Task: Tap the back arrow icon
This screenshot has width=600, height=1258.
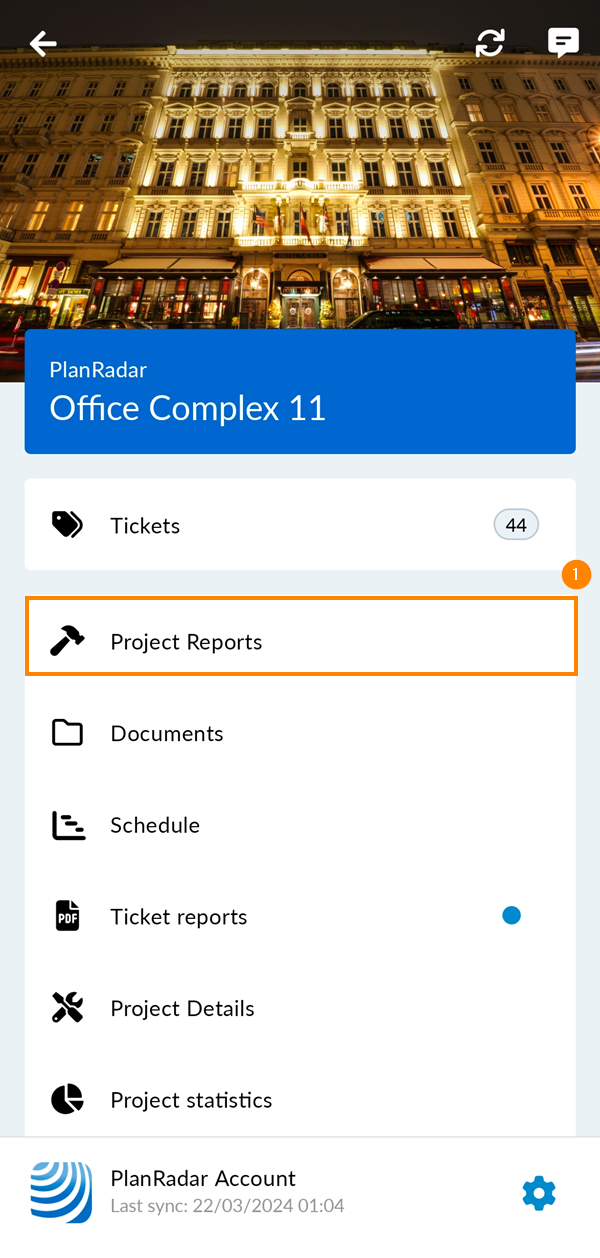Action: click(x=43, y=43)
